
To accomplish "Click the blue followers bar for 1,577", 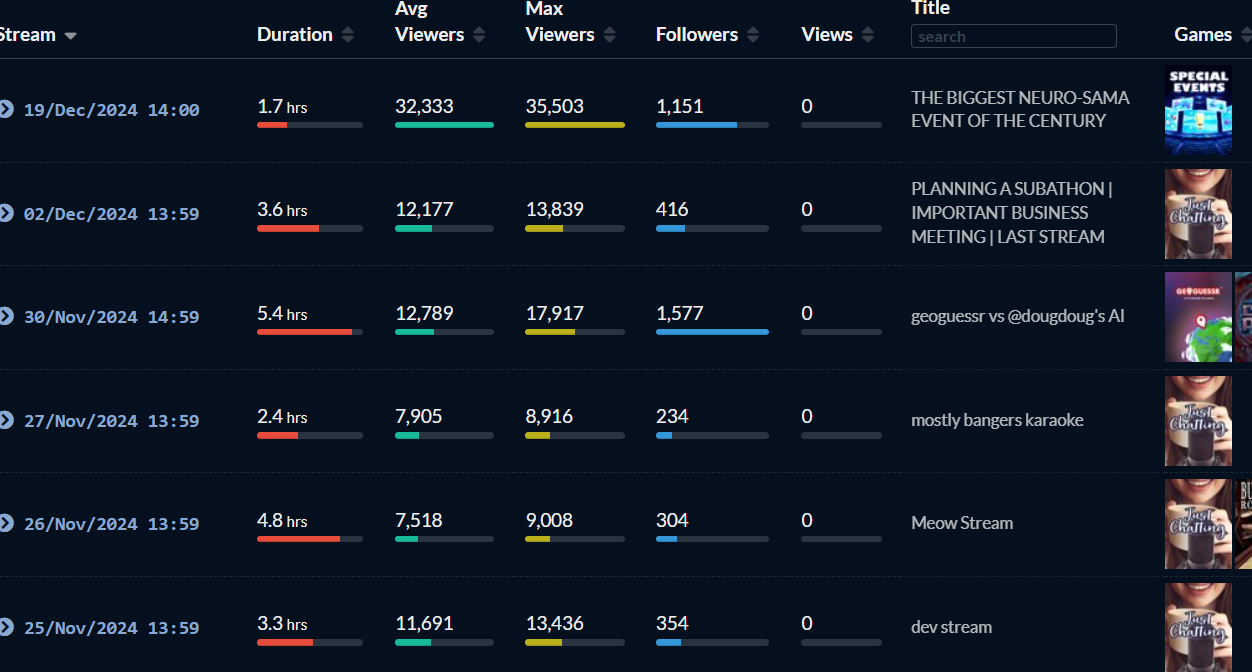I will (712, 332).
